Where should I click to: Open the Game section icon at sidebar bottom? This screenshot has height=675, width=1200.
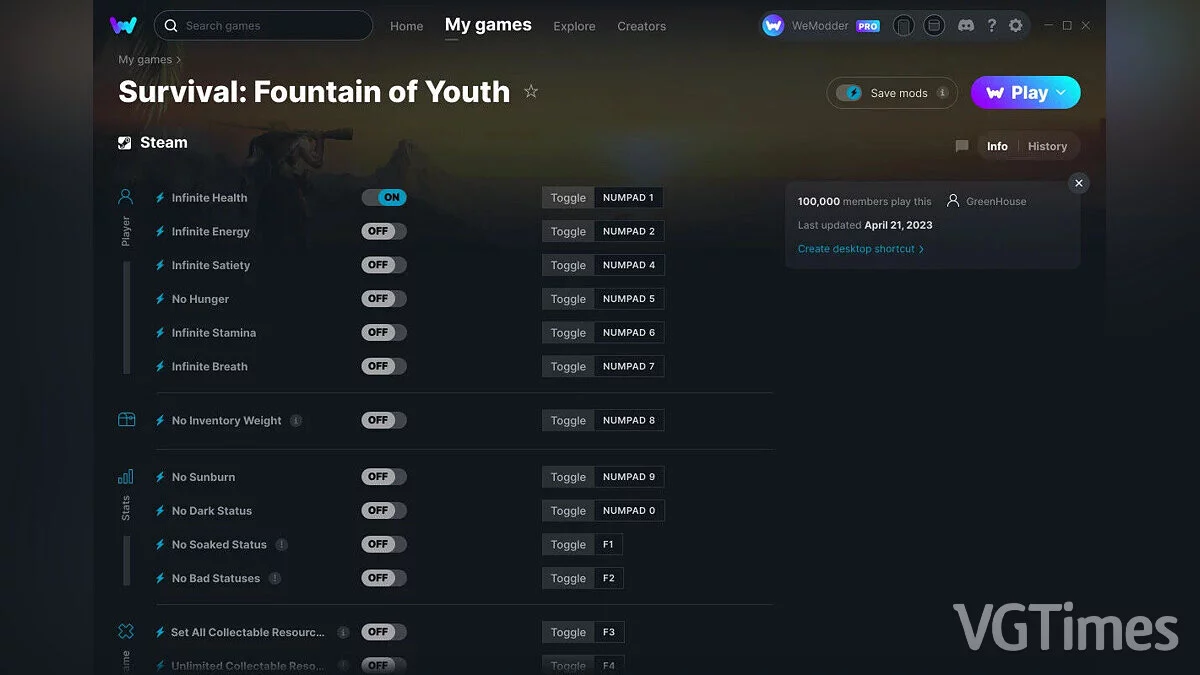coord(125,631)
